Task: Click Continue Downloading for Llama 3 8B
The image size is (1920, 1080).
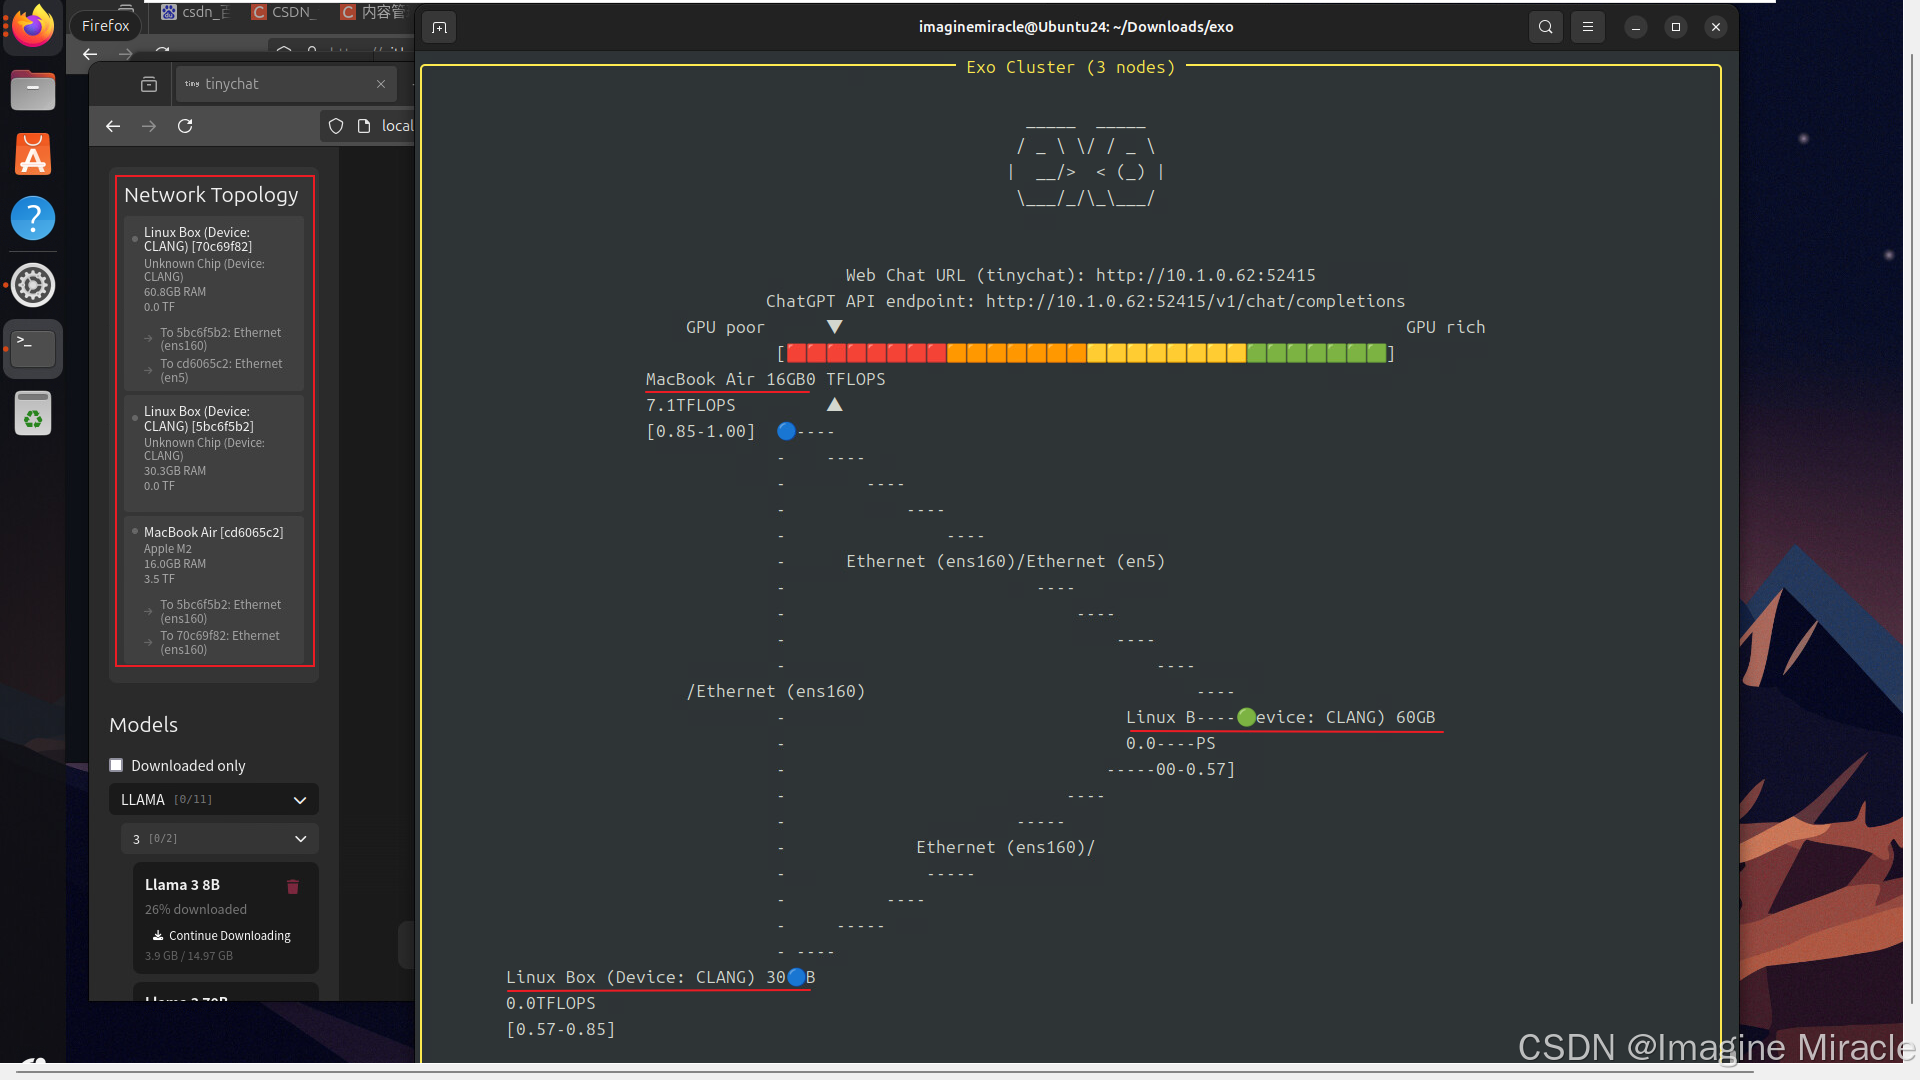Action: click(222, 936)
